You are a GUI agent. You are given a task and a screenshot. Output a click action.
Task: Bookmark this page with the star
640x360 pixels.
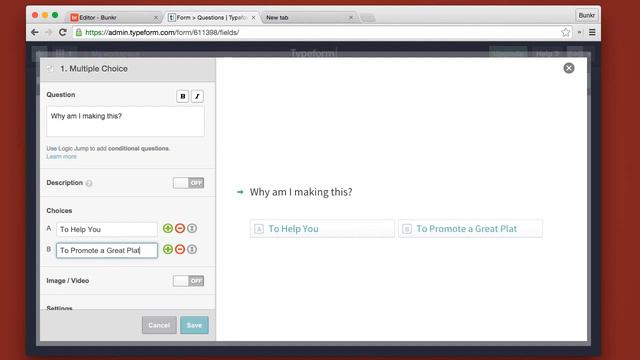point(565,32)
